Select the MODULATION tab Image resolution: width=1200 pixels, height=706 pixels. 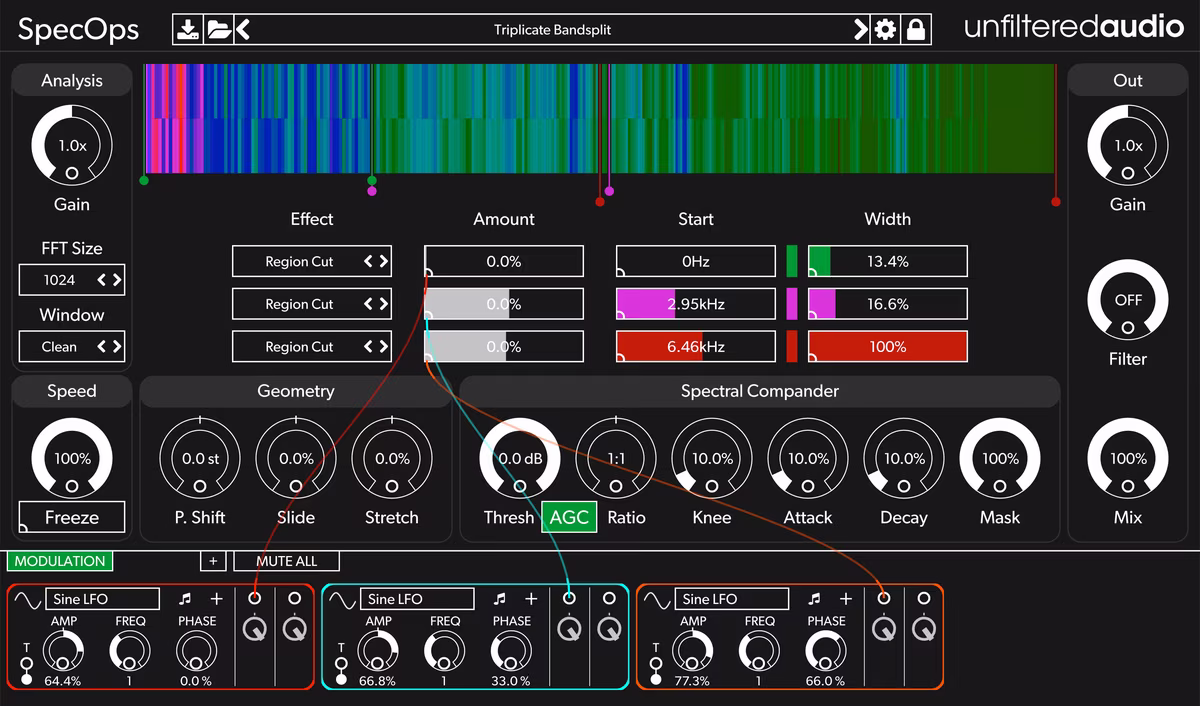tap(59, 561)
